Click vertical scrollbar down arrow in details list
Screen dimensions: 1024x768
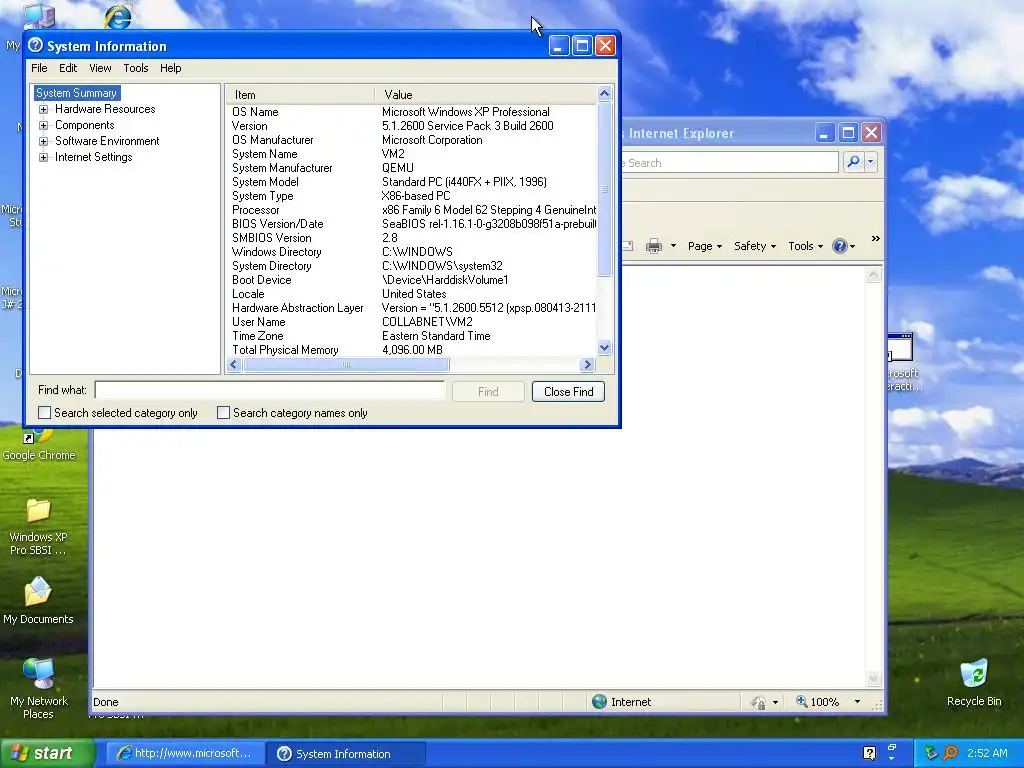604,348
